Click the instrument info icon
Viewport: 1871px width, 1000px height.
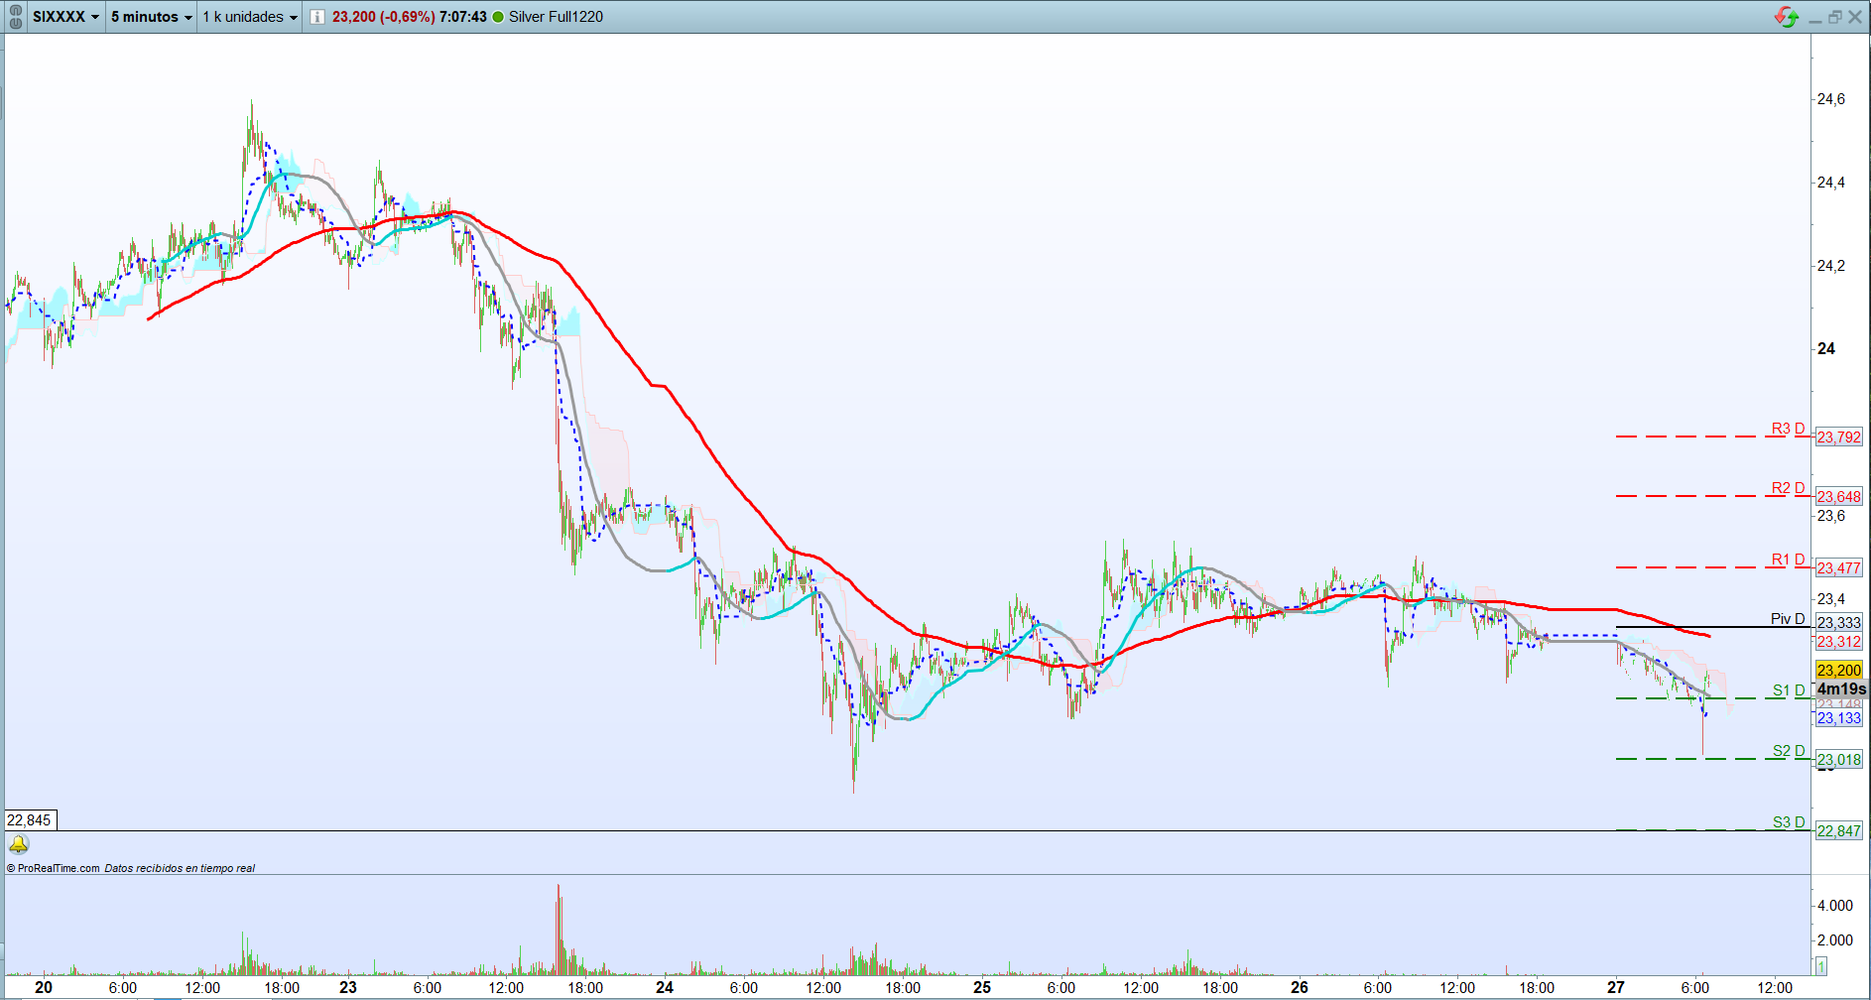click(x=317, y=17)
